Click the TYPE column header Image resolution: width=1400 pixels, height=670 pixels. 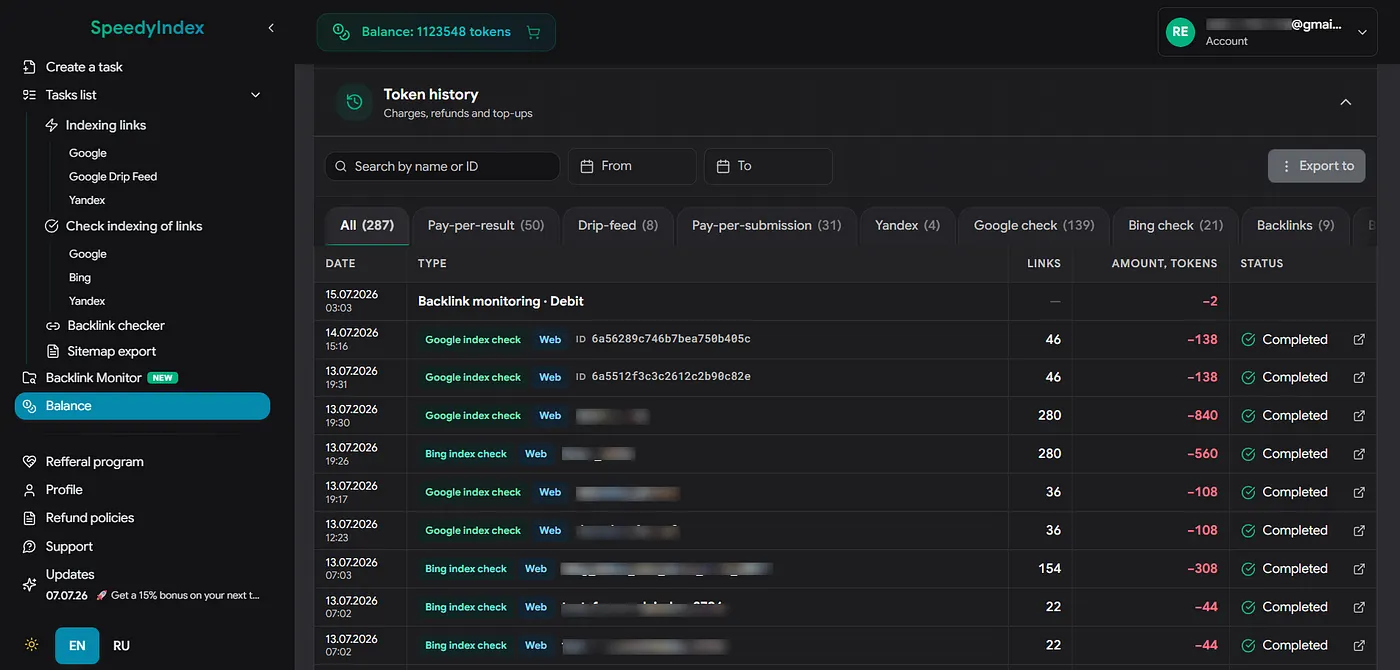tap(432, 263)
